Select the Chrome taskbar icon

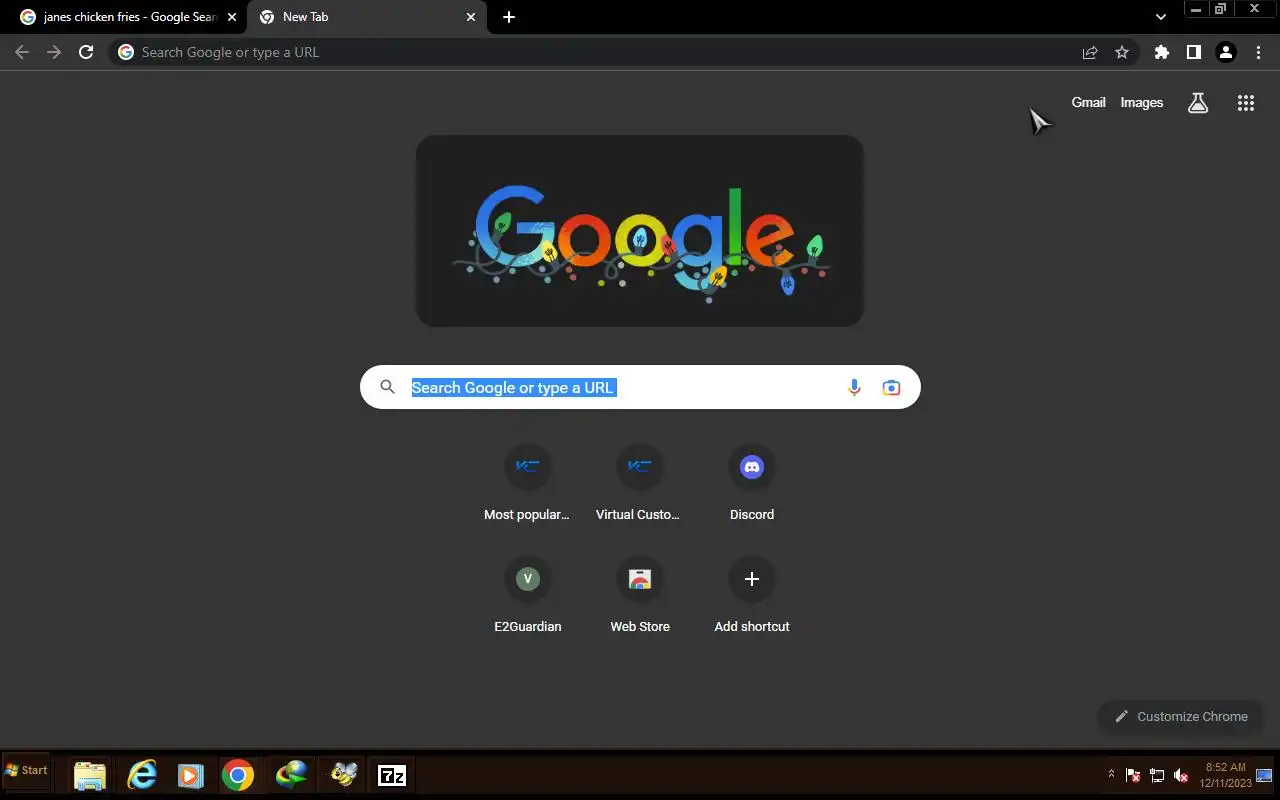pyautogui.click(x=238, y=775)
